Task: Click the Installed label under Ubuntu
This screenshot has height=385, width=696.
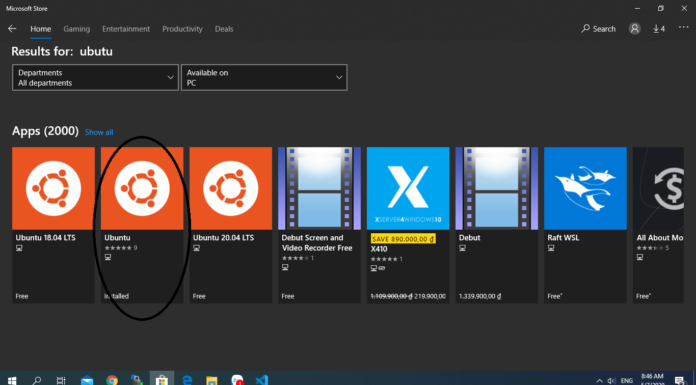Action: coord(117,296)
